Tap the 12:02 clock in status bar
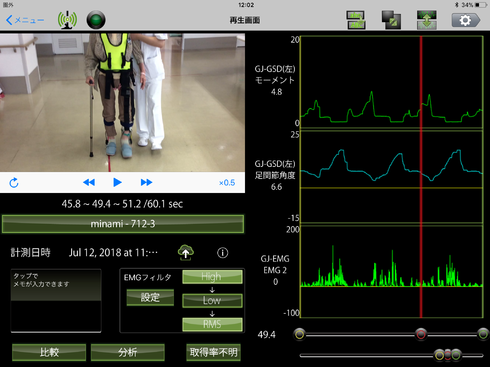This screenshot has height=367, width=490. [246, 5]
